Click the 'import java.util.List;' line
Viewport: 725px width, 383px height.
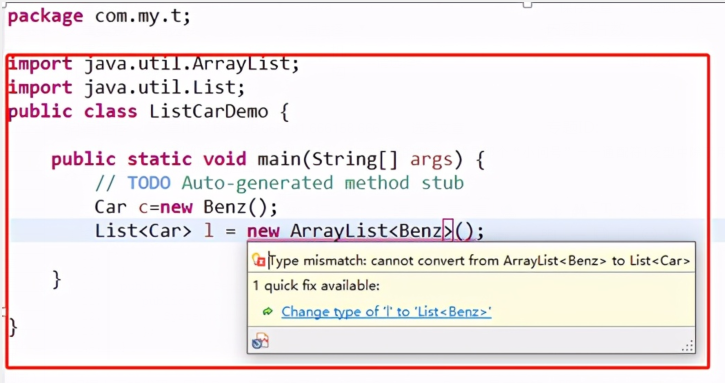click(127, 87)
